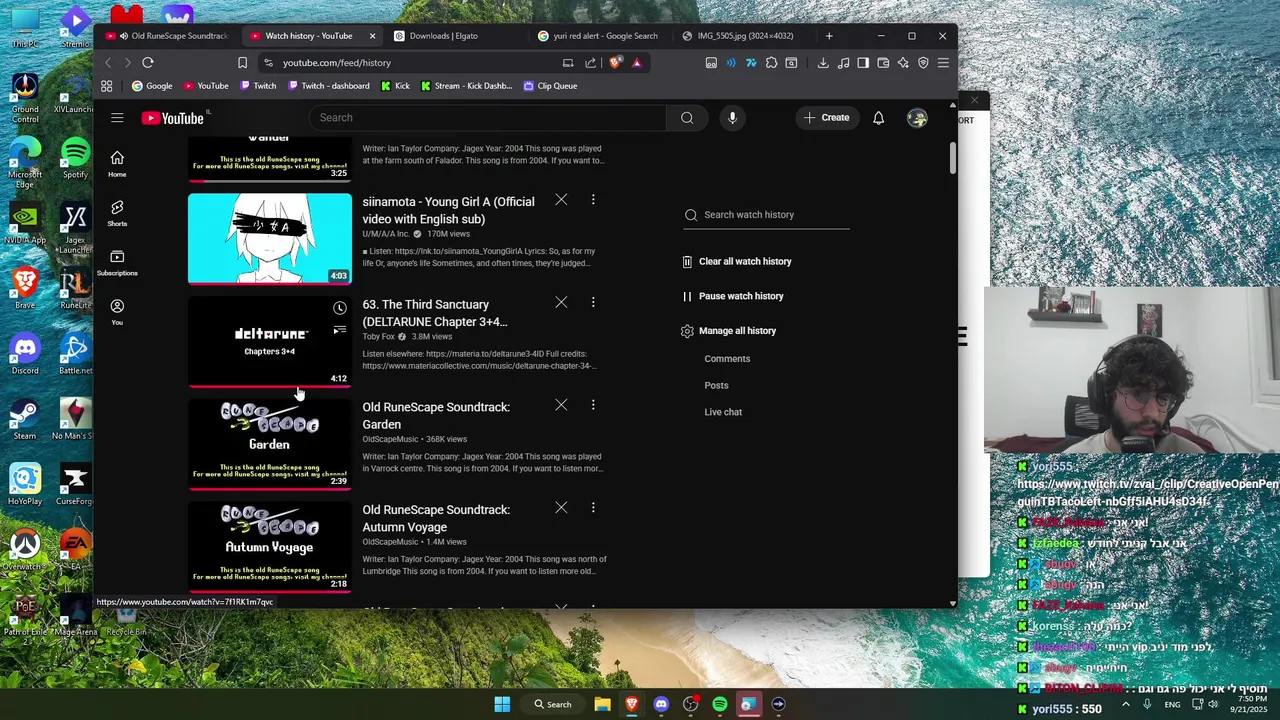Open the Create button menu

tap(826, 118)
